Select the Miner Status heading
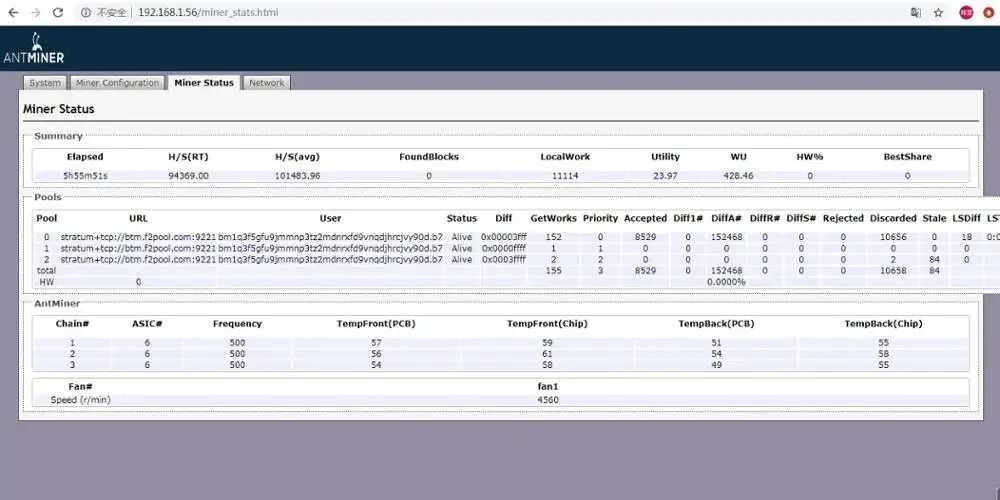 coord(59,109)
